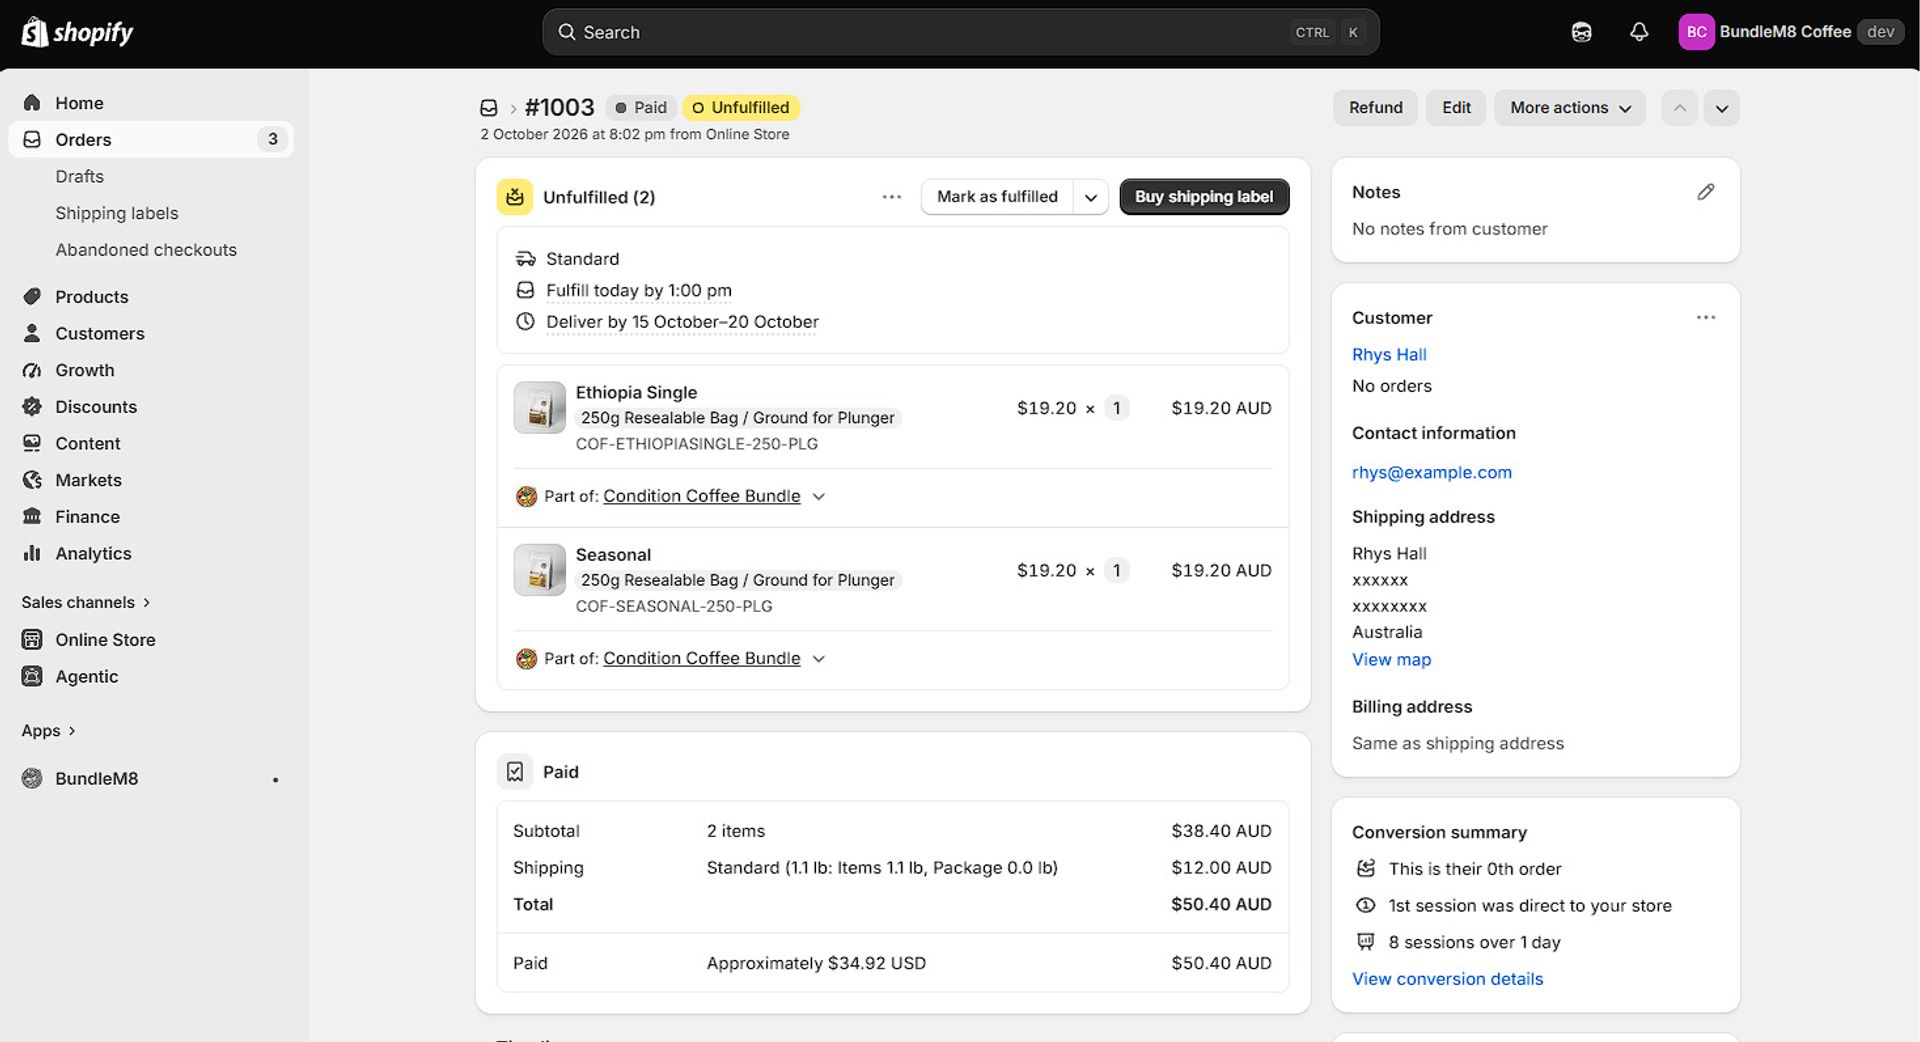Screen dimensions: 1920x1042
Task: Open the Customer card three-dot menu
Action: tap(1706, 318)
